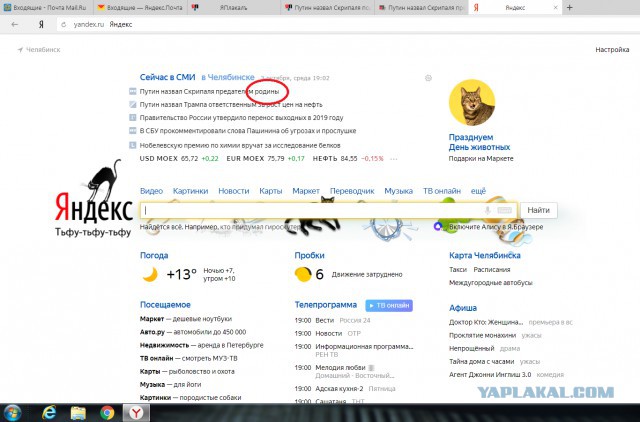
Task: Open Карты service link
Action: (271, 191)
